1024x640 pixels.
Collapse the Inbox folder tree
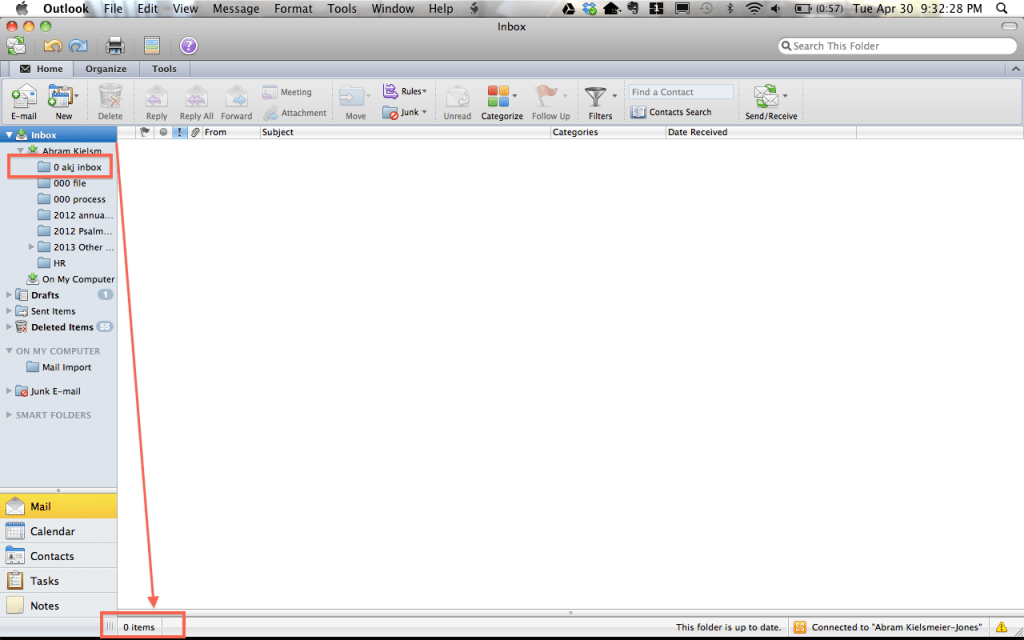tap(10, 134)
